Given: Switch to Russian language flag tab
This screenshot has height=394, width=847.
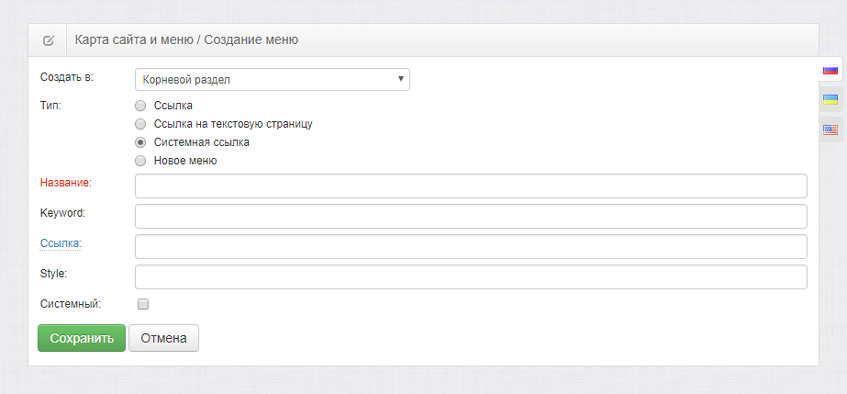Looking at the screenshot, I should [830, 70].
